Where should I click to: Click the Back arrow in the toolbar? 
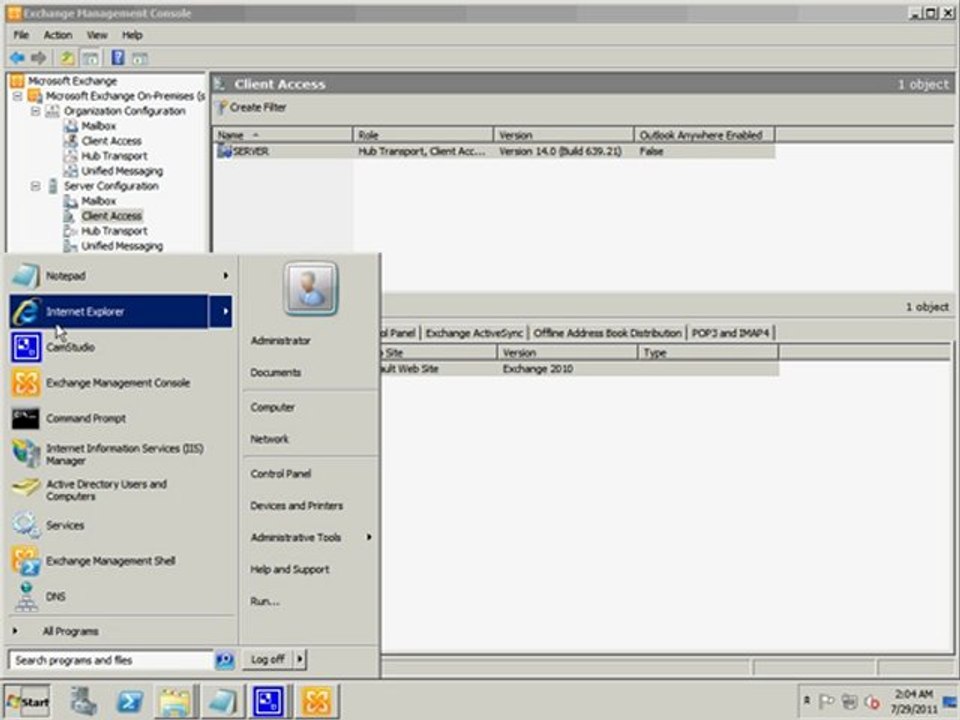pos(17,58)
